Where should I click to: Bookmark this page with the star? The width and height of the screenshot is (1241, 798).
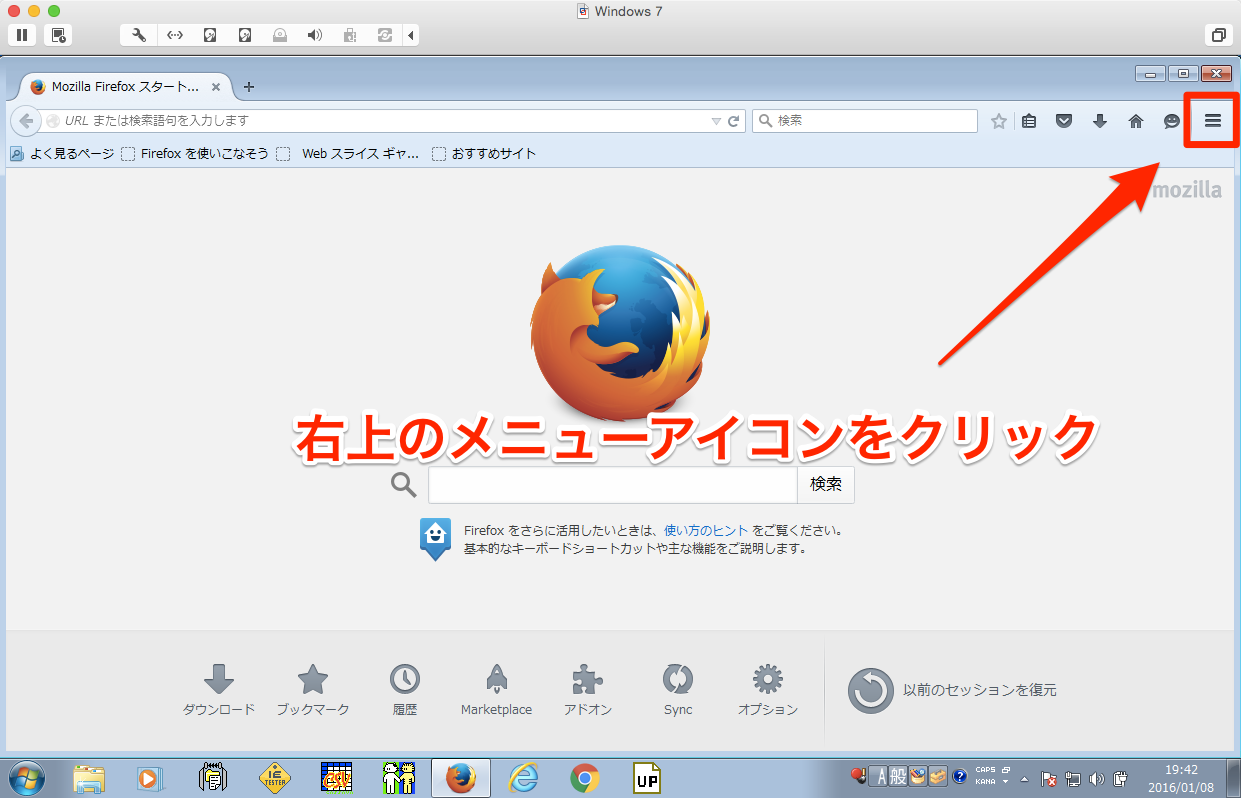pos(998,121)
